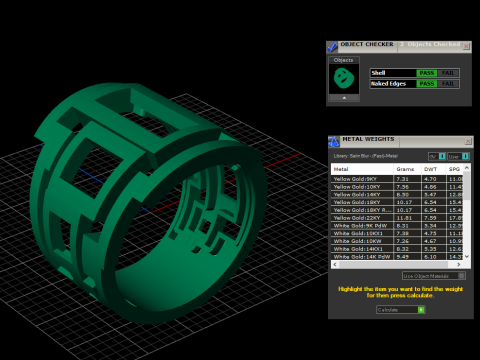The image size is (480, 360).
Task: Click the 4.86 DWT value
Action: (x=430, y=187)
